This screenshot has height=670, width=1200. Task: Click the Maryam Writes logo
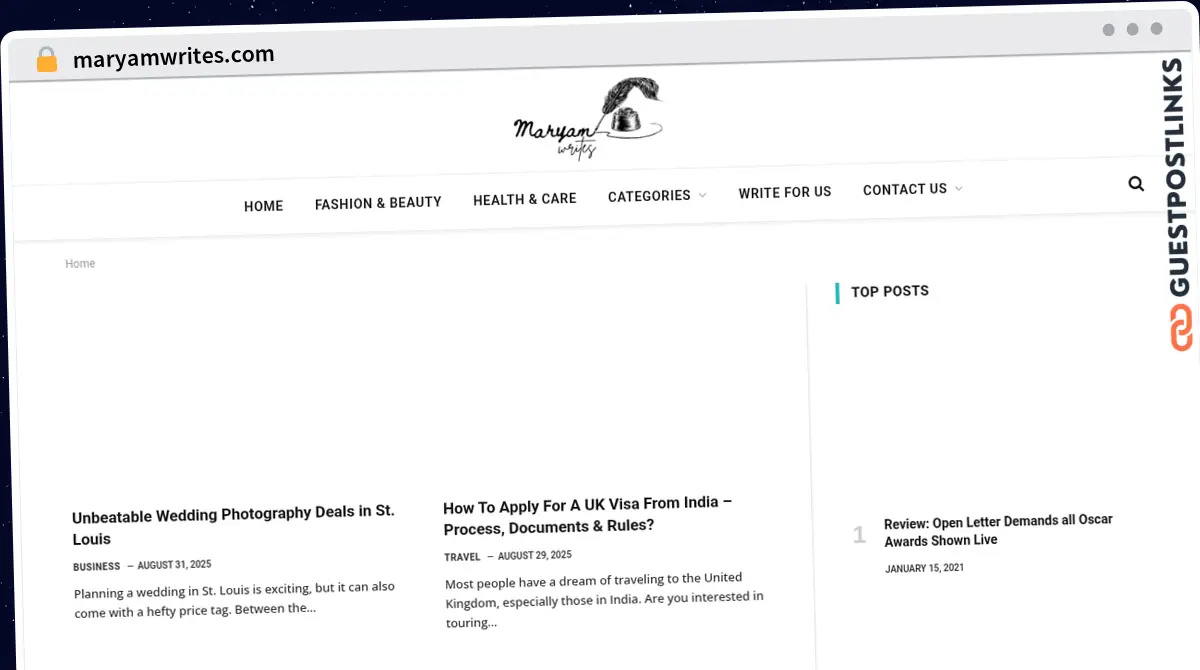click(588, 120)
